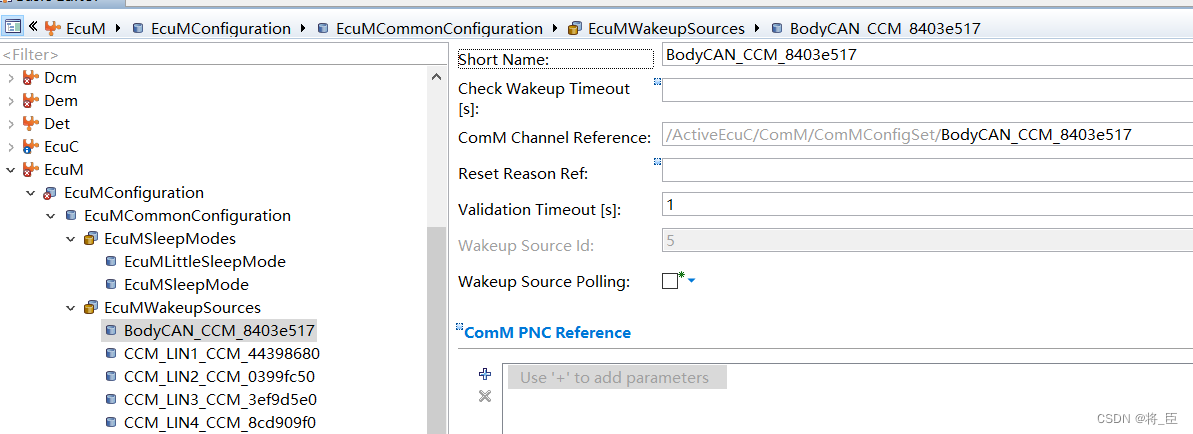
Task: Click the EcuMSleepModes folder icon in tree
Action: 91,239
